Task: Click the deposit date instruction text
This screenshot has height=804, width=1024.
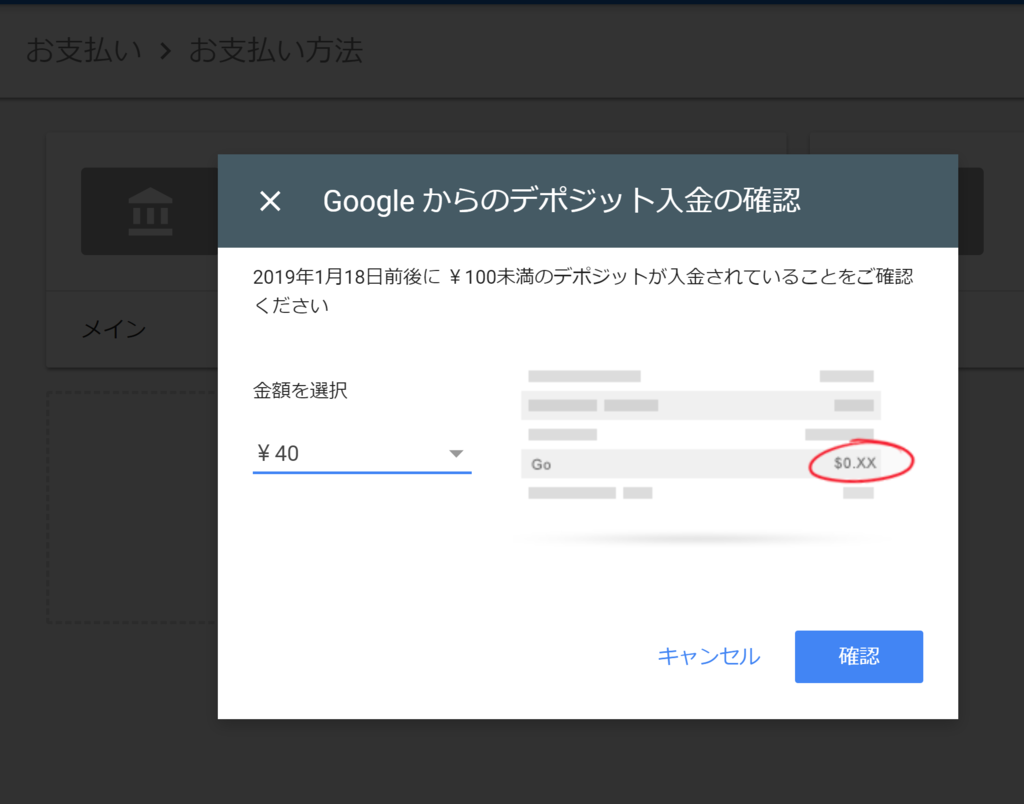Action: click(x=583, y=291)
